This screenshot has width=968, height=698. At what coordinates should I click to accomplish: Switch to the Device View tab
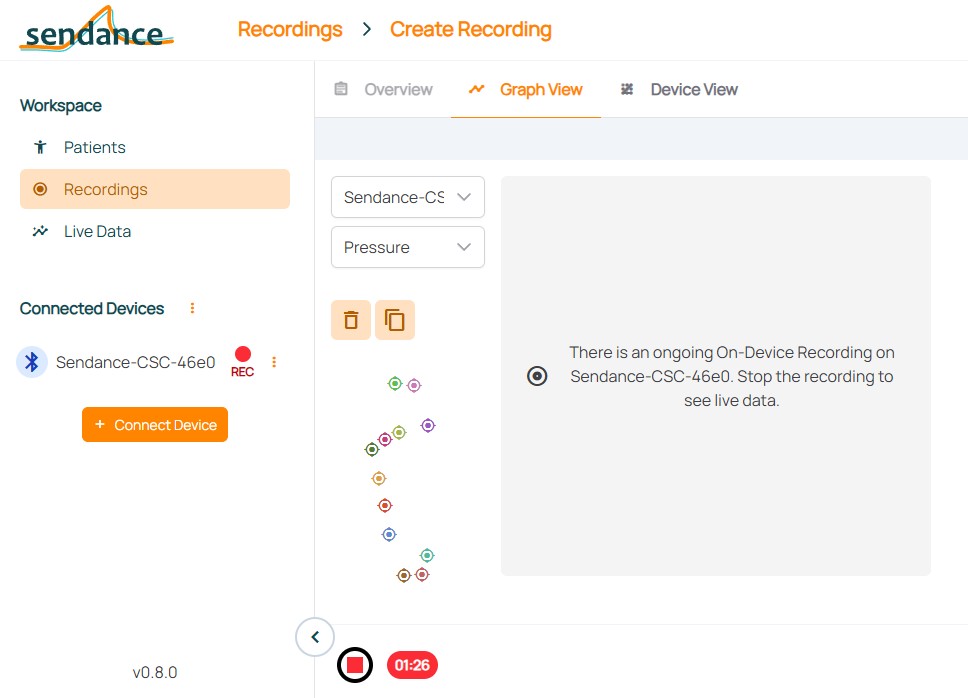[x=679, y=89]
